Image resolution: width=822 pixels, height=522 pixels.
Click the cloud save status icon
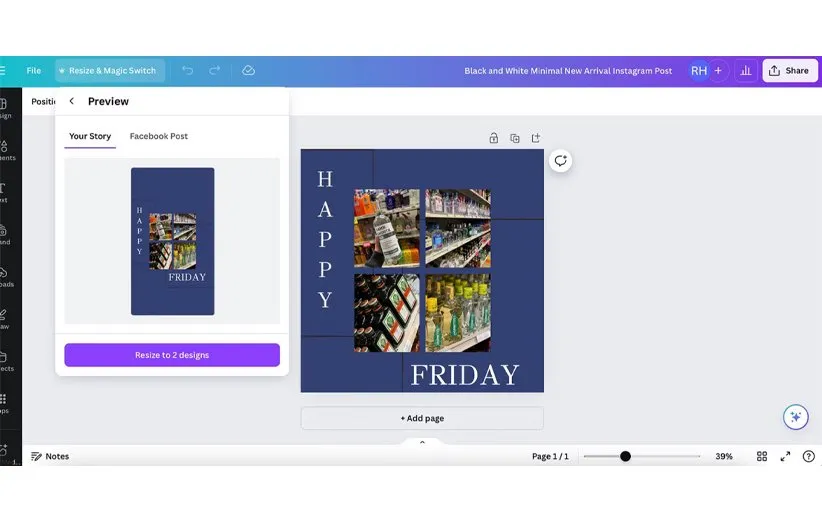pyautogui.click(x=248, y=71)
